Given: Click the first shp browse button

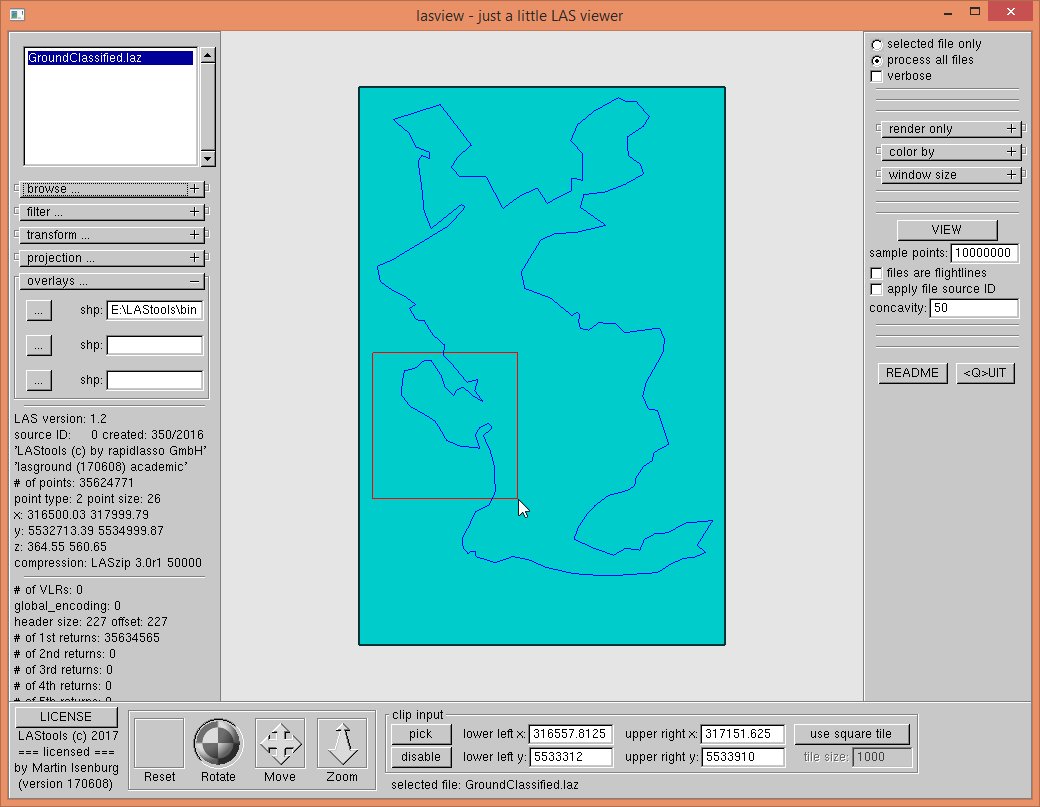Looking at the screenshot, I should (38, 311).
